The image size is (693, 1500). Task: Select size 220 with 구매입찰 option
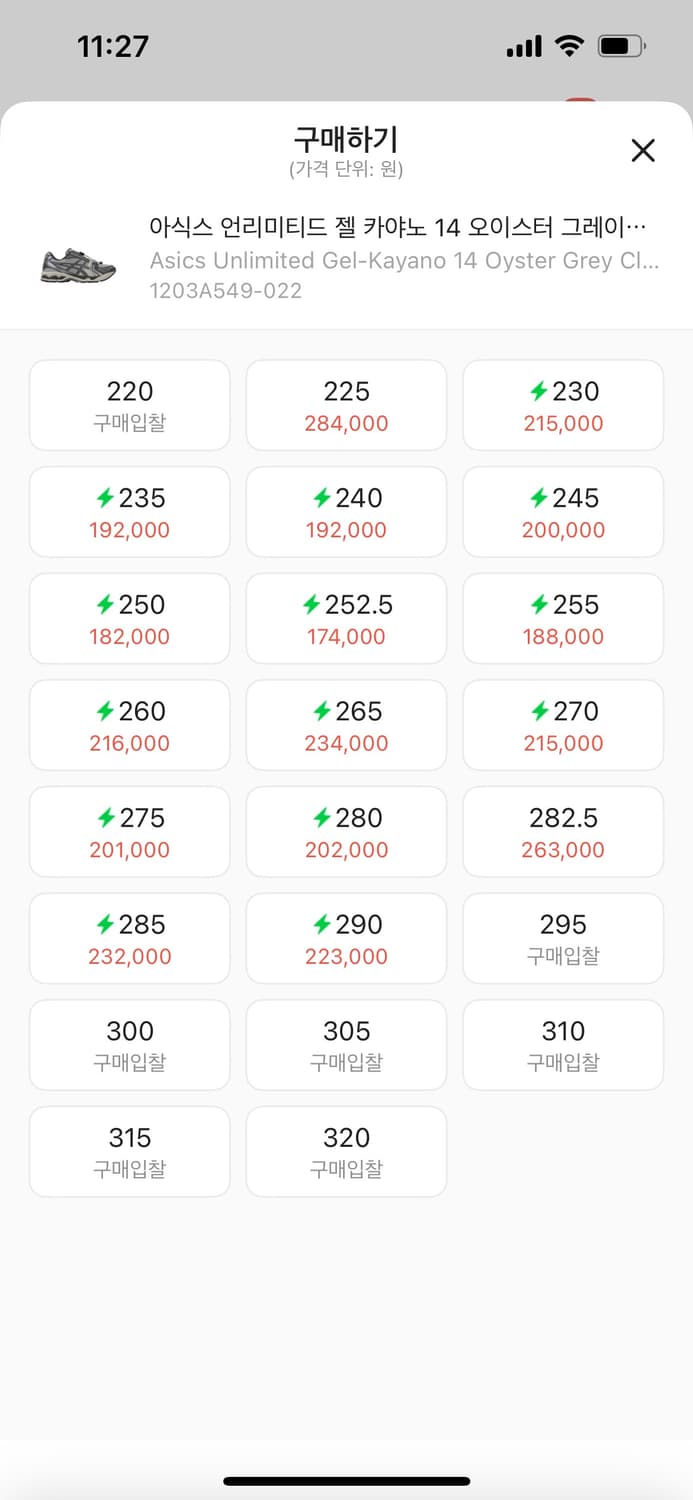tap(129, 405)
